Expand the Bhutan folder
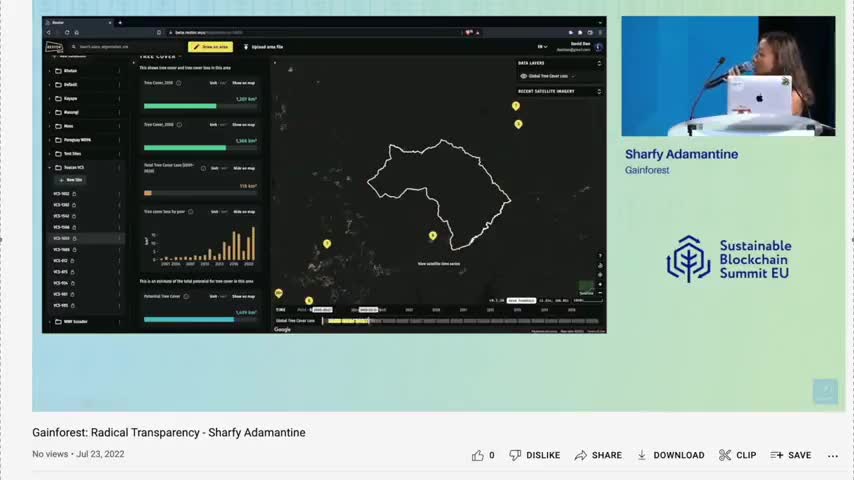Viewport: 854px width, 480px height. coord(50,71)
